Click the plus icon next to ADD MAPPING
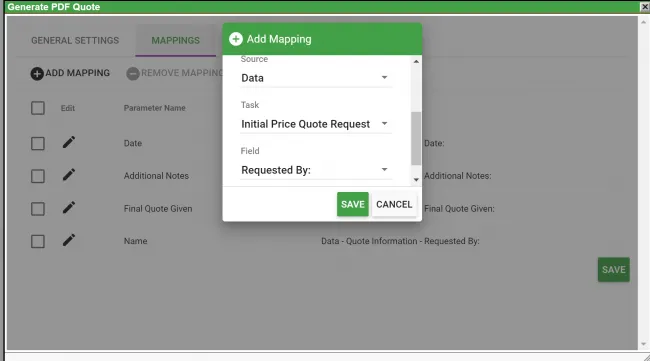This screenshot has height=361, width=650. pyautogui.click(x=37, y=73)
